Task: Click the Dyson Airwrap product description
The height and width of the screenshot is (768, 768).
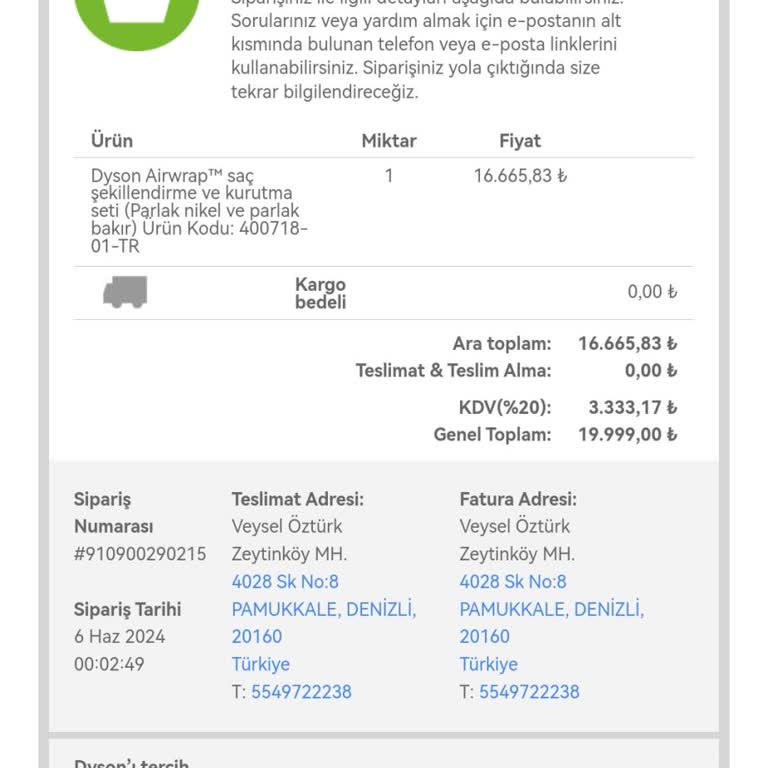Action: coord(199,211)
